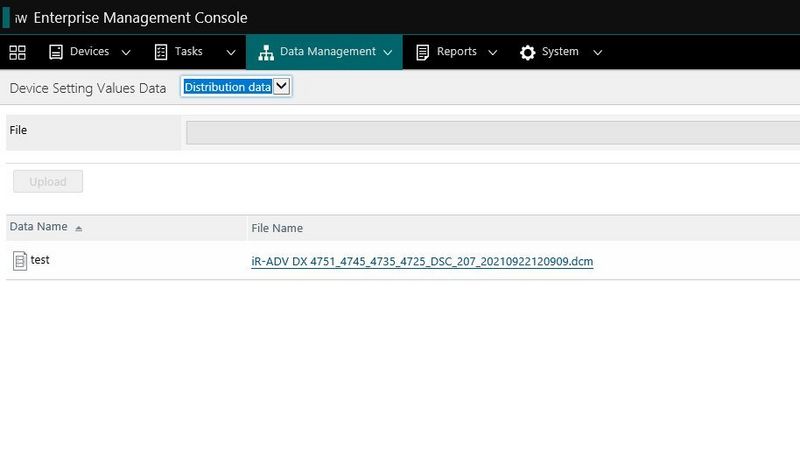Expand the Data Management chevron
Image resolution: width=800 pixels, height=451 pixels.
(387, 53)
